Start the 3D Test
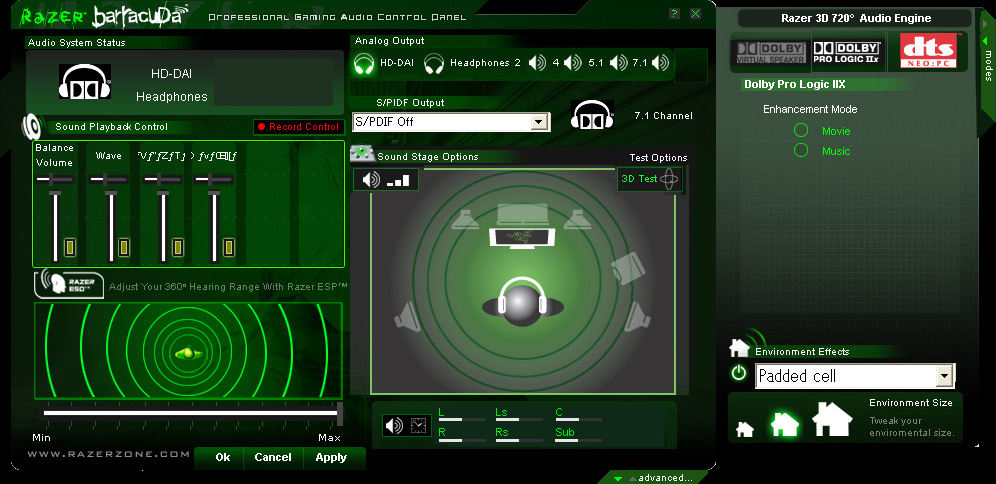 [x=649, y=178]
